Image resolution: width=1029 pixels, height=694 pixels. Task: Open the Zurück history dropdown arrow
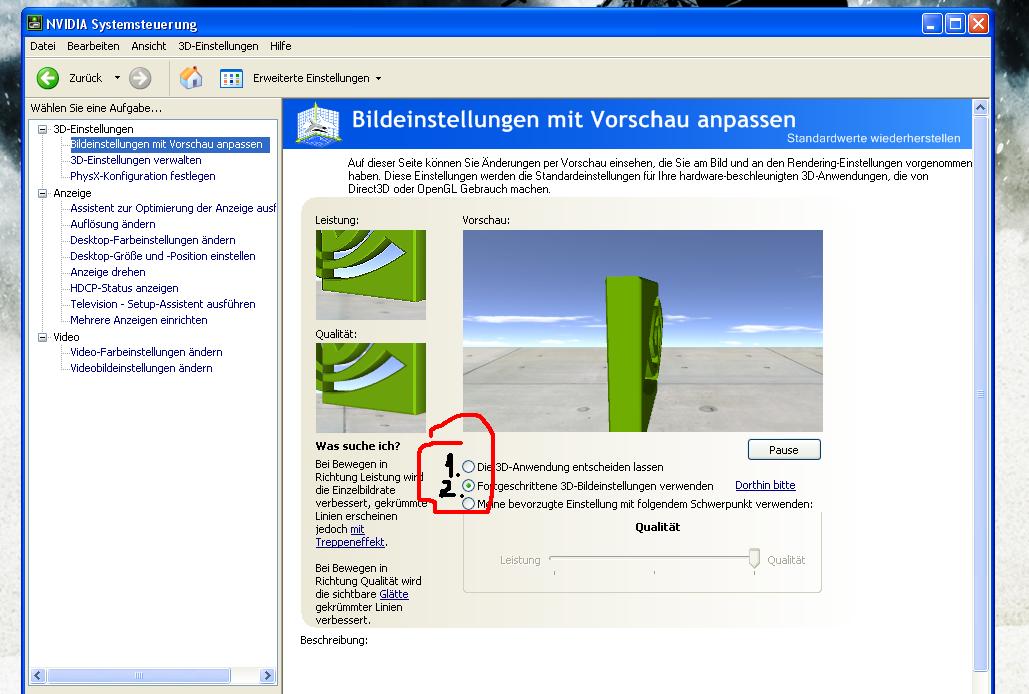117,78
